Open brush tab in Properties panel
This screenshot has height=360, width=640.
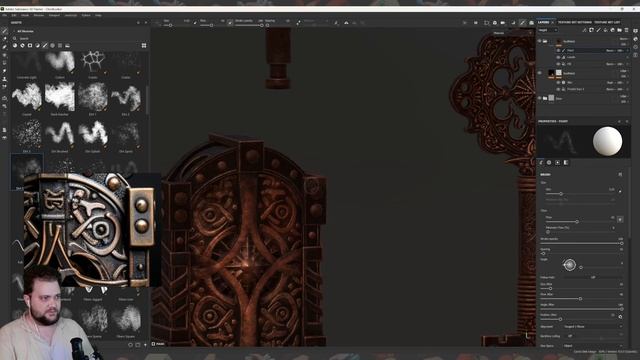[x=541, y=162]
